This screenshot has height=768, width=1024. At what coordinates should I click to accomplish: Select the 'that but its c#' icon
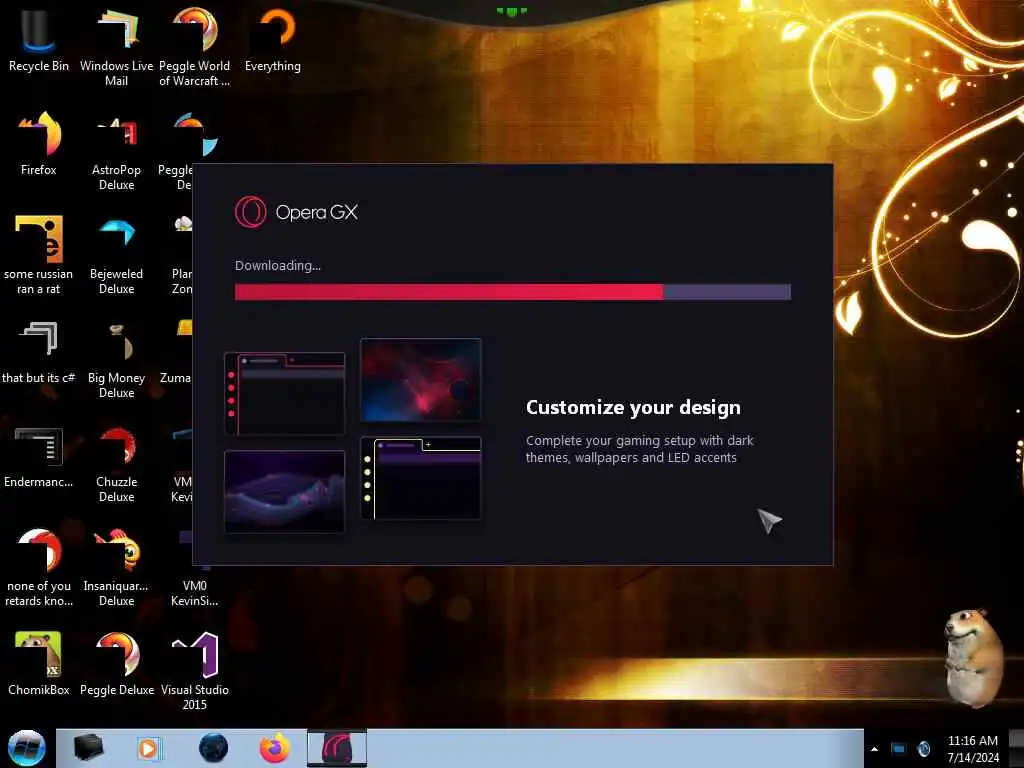click(x=39, y=353)
